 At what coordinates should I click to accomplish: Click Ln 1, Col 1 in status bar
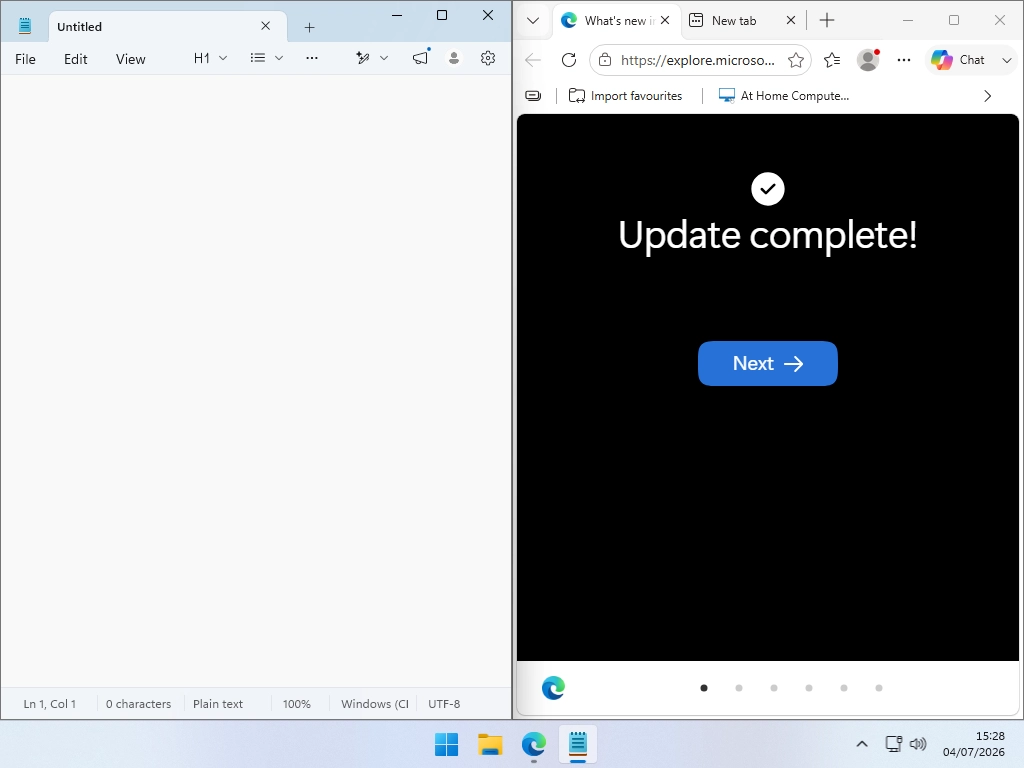coord(50,704)
